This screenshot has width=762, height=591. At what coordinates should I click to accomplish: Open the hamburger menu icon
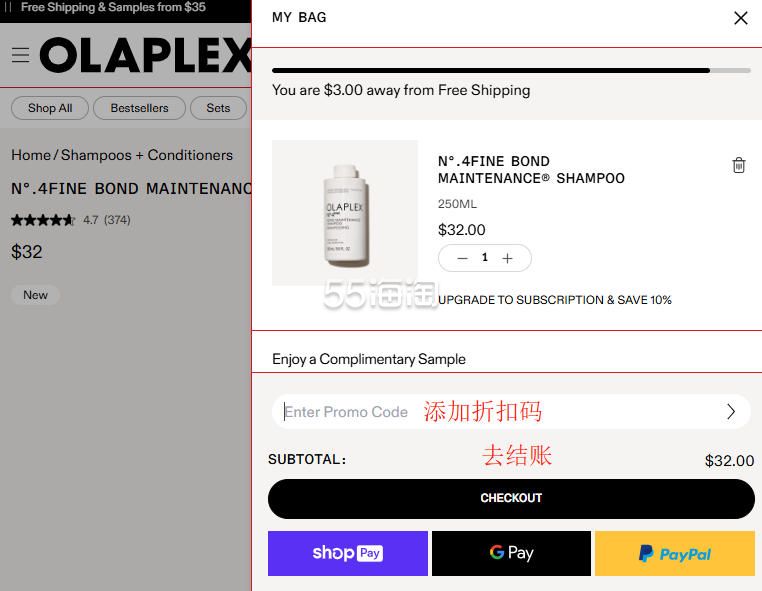click(20, 55)
